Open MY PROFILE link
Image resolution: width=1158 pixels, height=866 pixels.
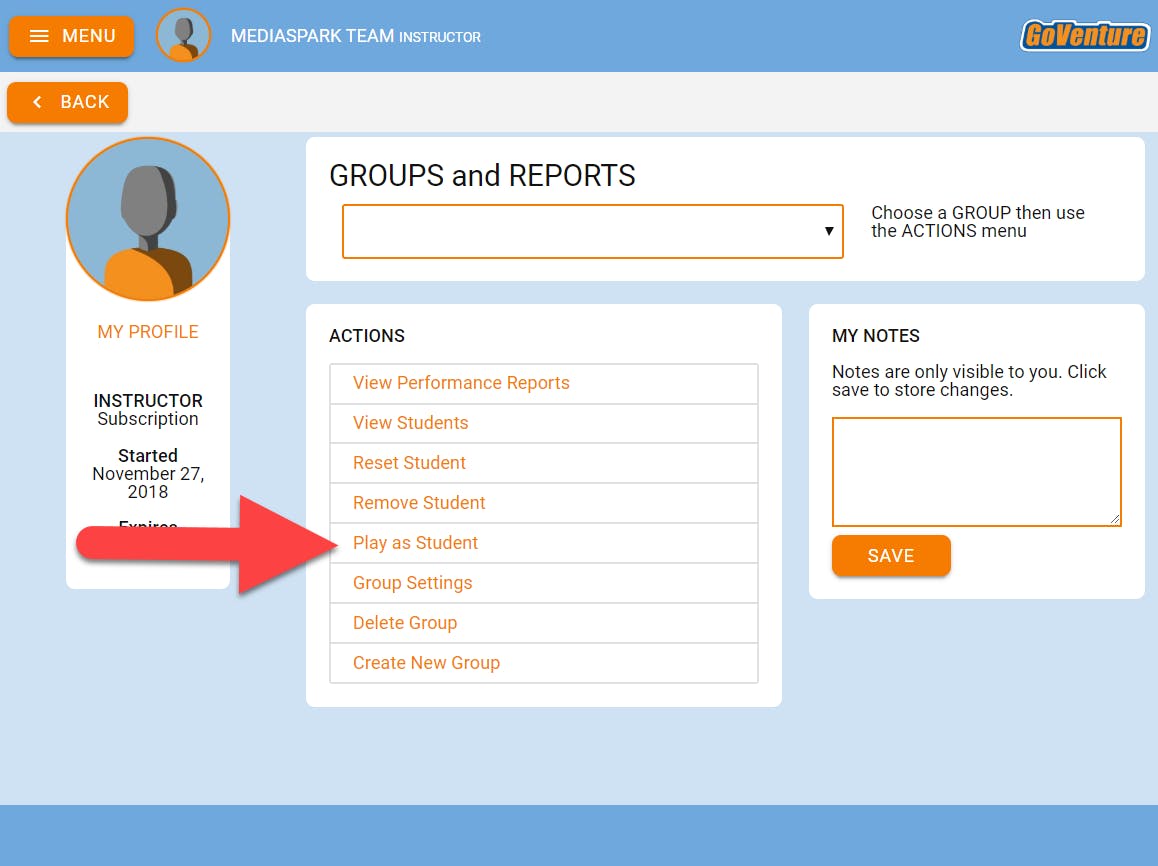[x=148, y=331]
